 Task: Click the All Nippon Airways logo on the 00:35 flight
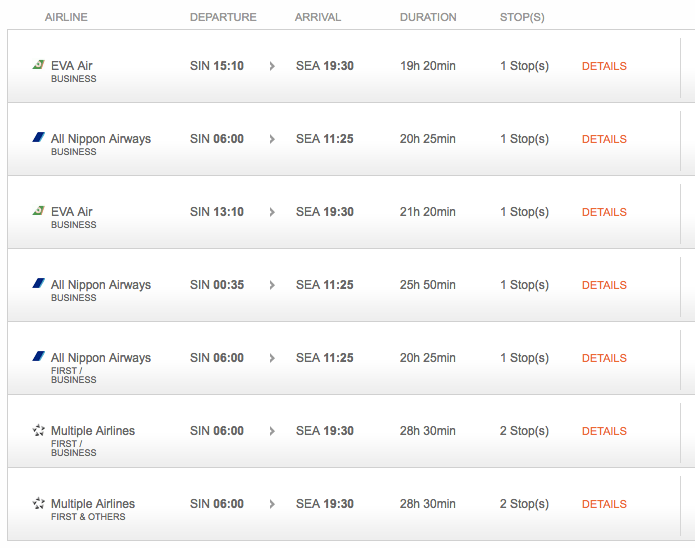pyautogui.click(x=38, y=284)
